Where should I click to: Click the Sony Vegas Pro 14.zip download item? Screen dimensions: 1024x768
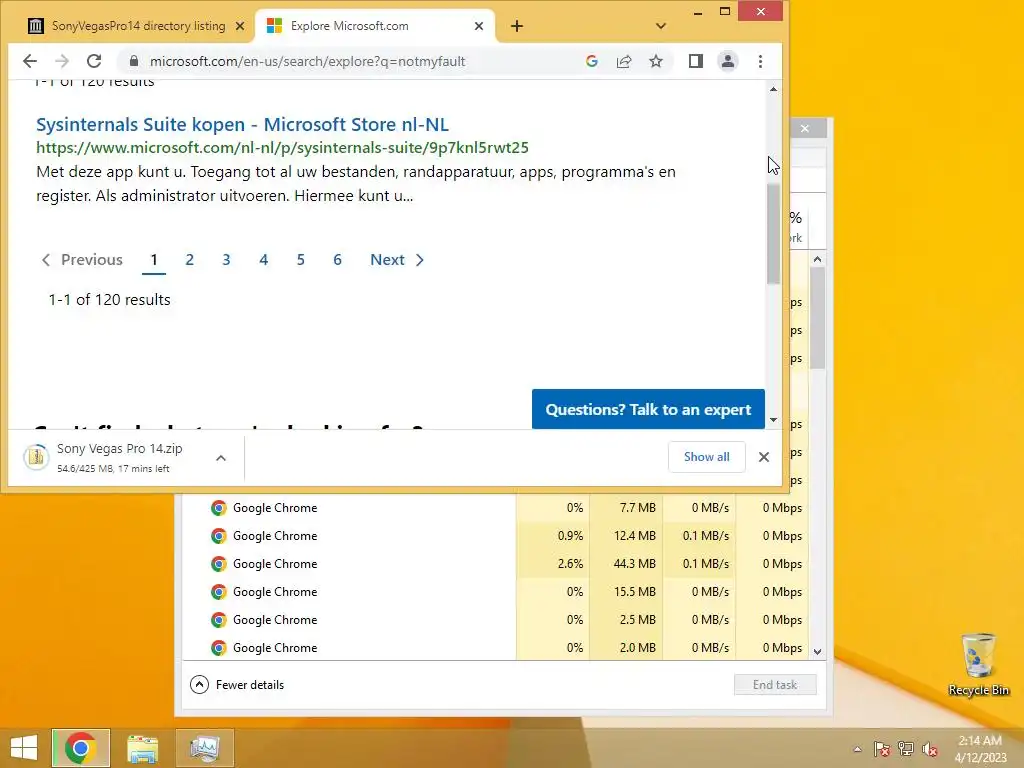pos(119,457)
